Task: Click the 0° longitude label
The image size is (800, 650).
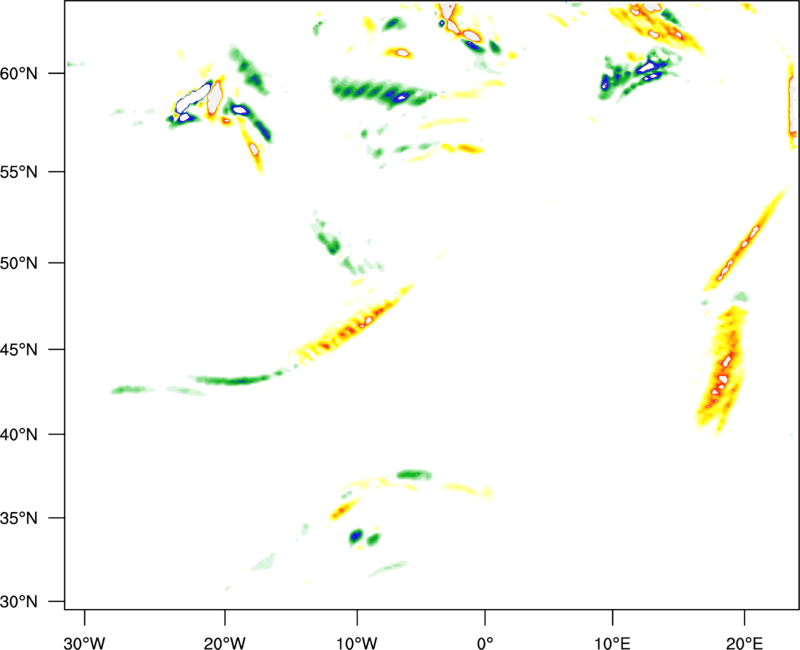Action: click(484, 643)
